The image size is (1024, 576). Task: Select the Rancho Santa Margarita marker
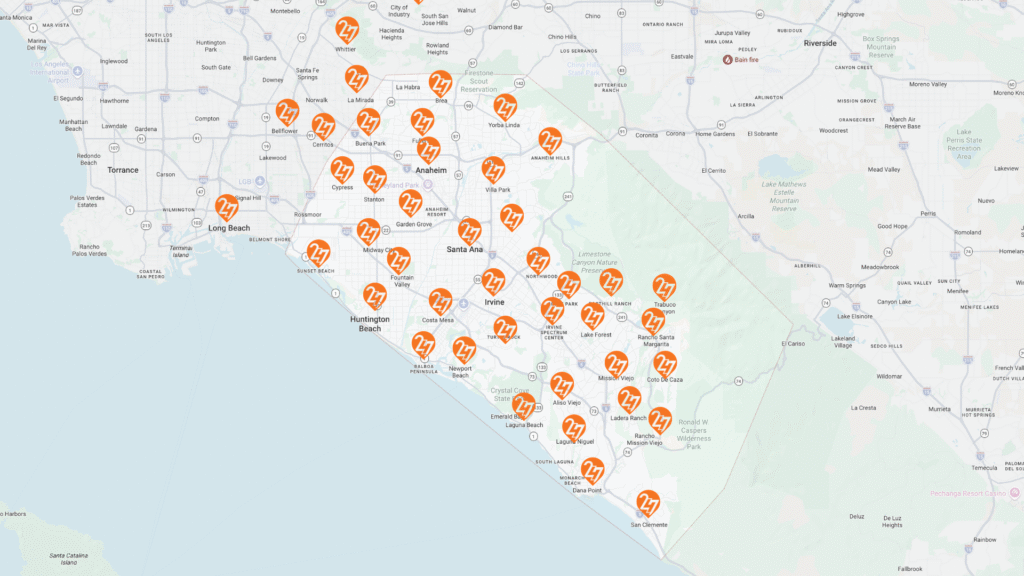click(653, 321)
